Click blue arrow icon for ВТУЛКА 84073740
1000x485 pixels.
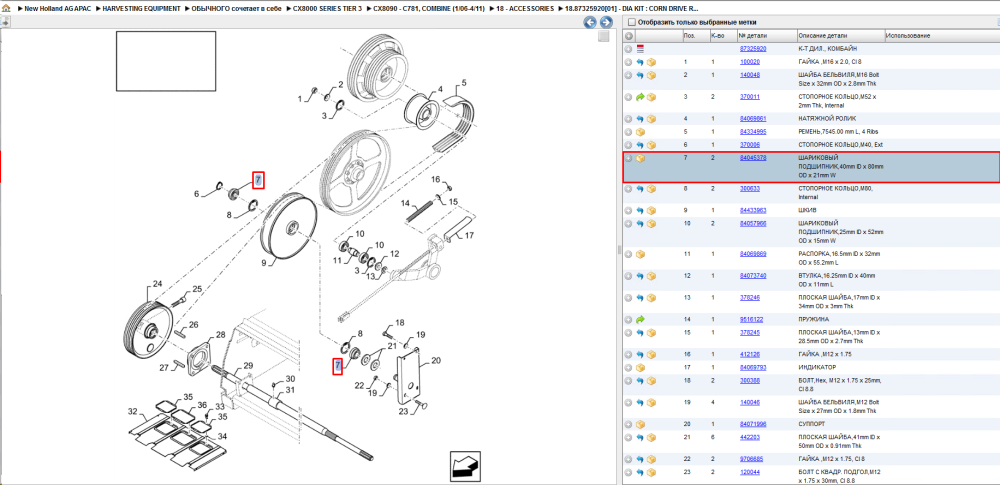640,276
